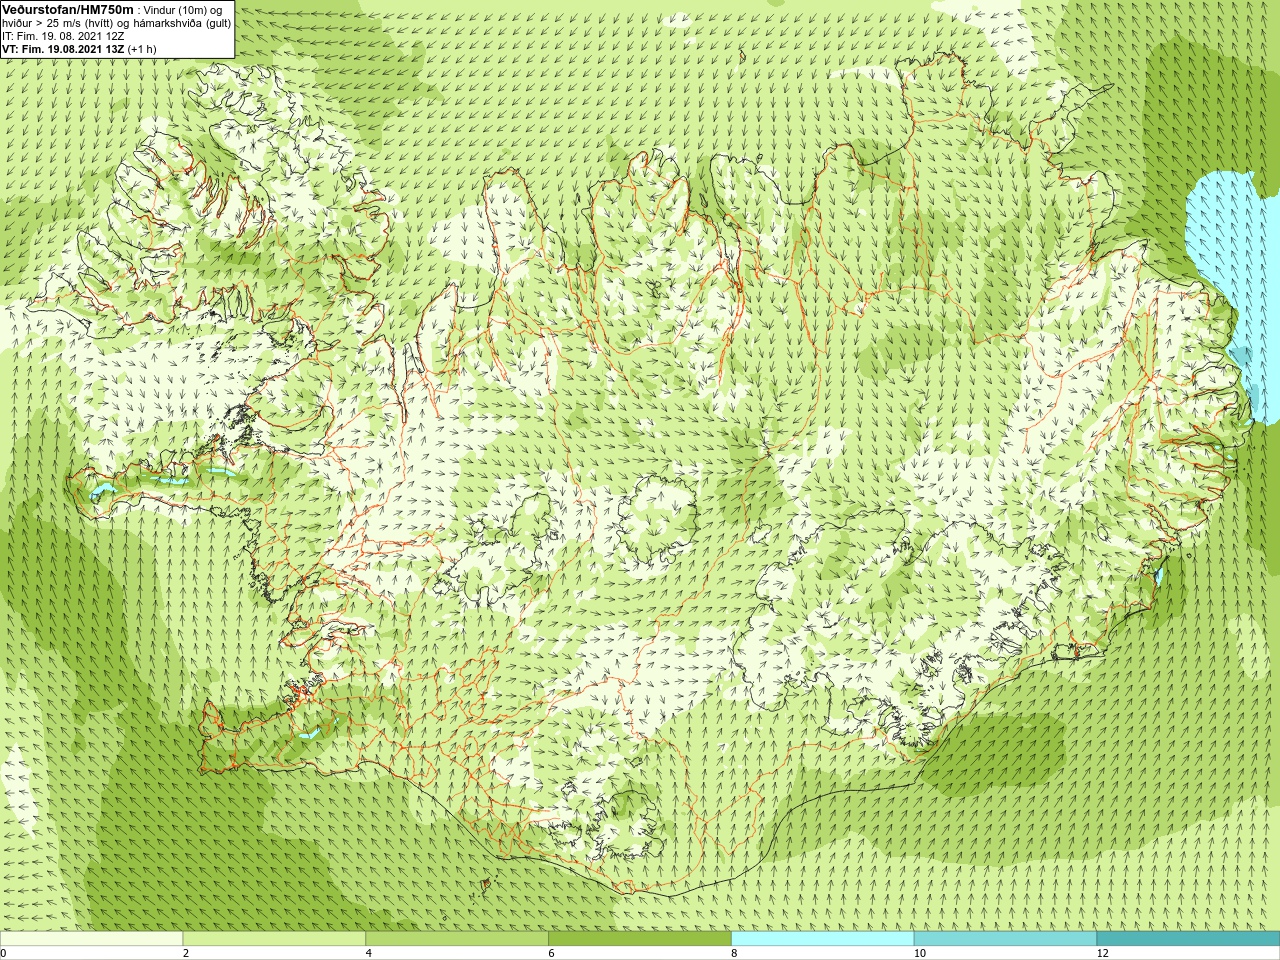
Task: Click the '6' label on the color scale
Action: click(x=552, y=953)
